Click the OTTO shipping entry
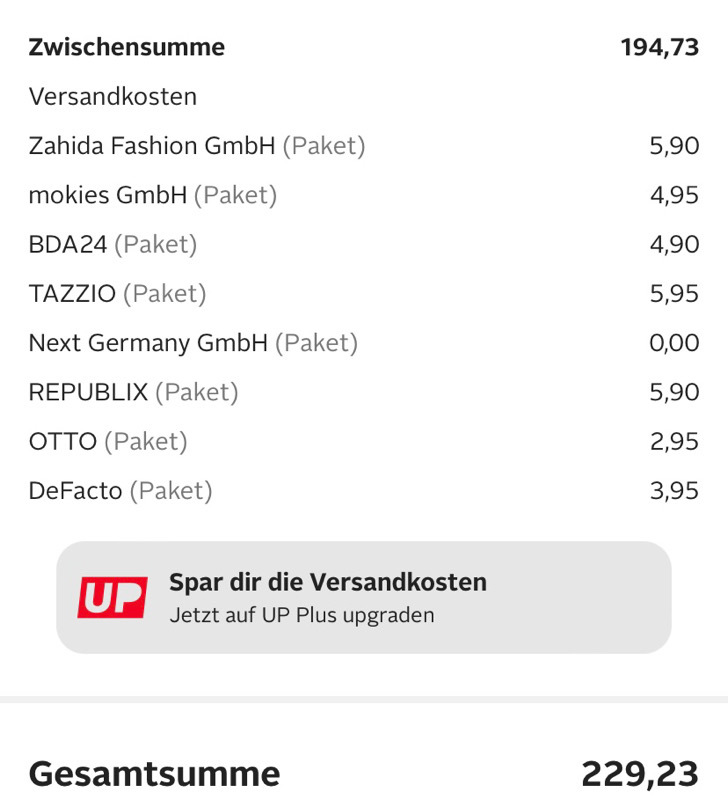 (364, 441)
